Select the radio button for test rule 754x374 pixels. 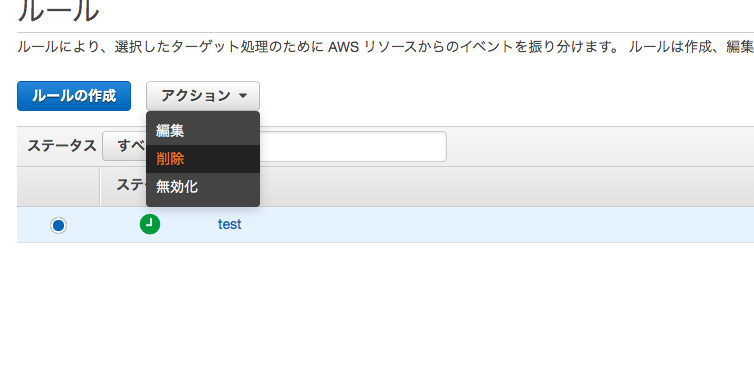[58, 225]
